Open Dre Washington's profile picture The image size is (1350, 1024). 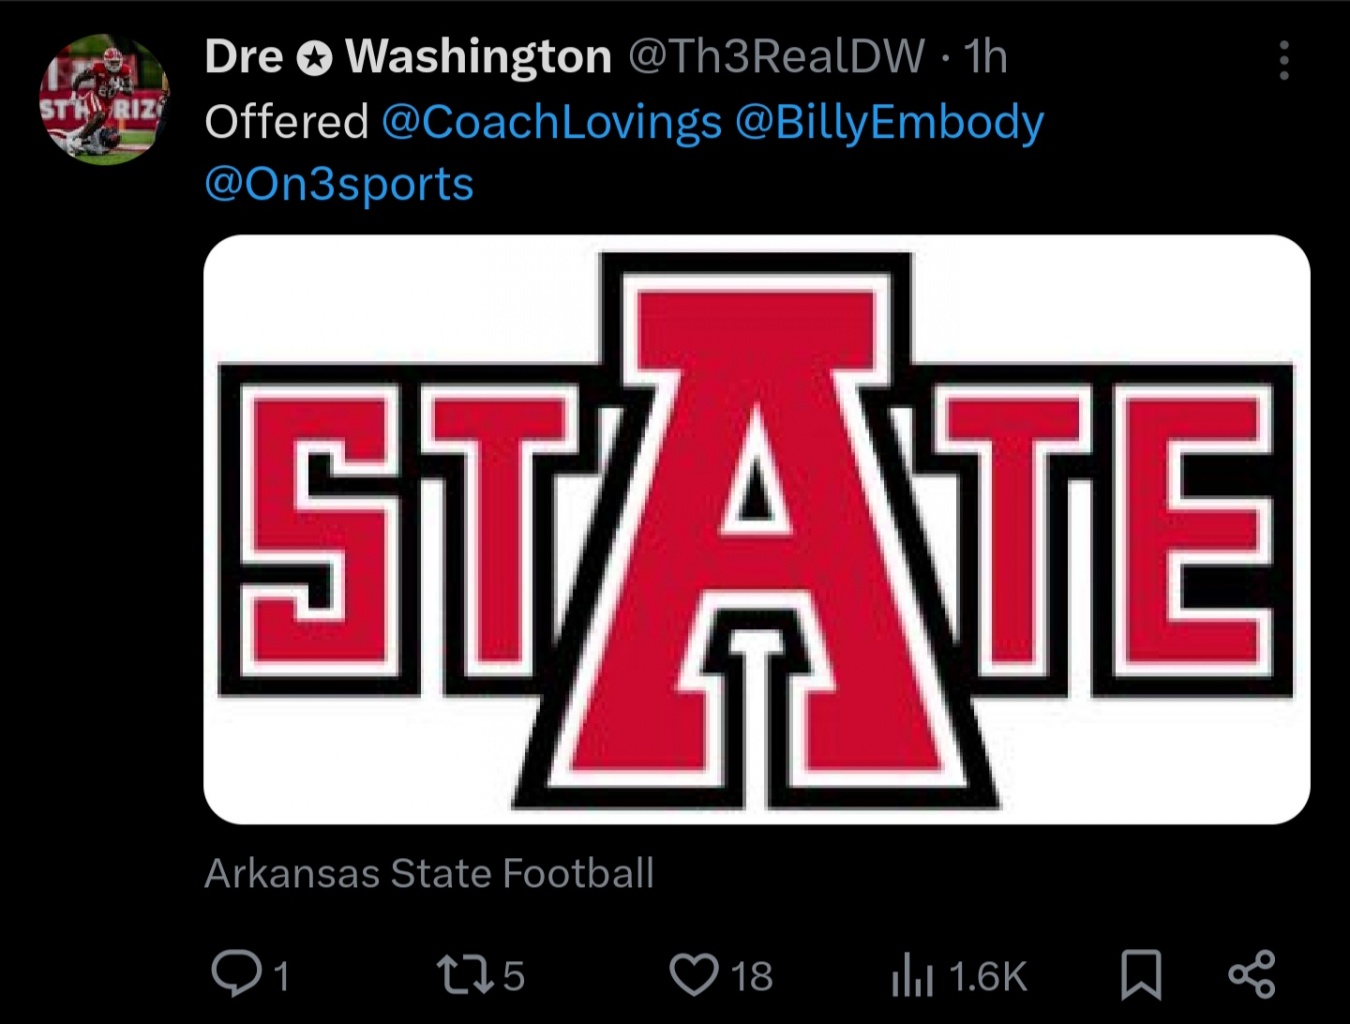point(104,100)
